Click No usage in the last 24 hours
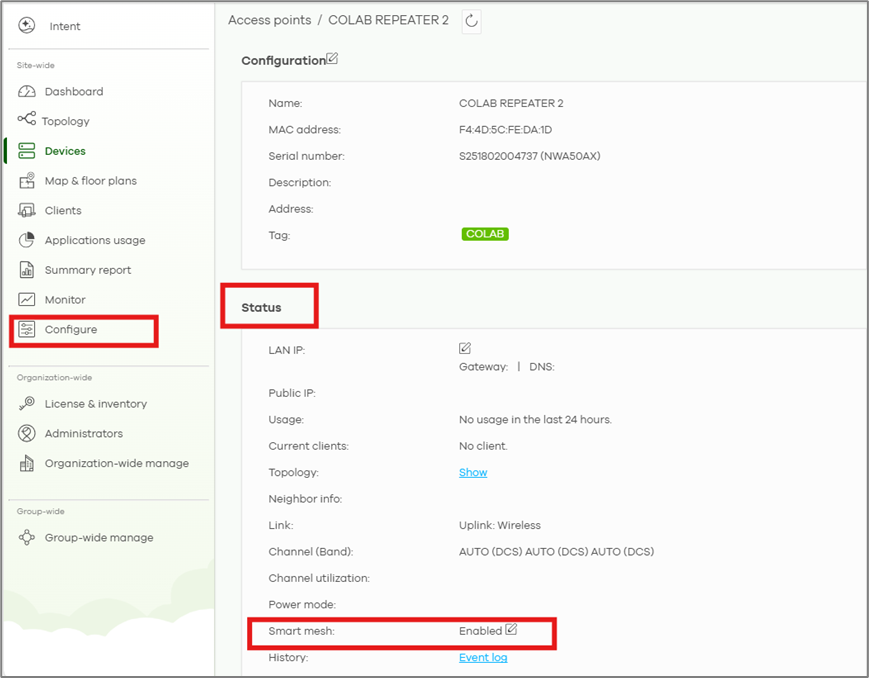Screen dimensions: 869x678 click(x=535, y=420)
